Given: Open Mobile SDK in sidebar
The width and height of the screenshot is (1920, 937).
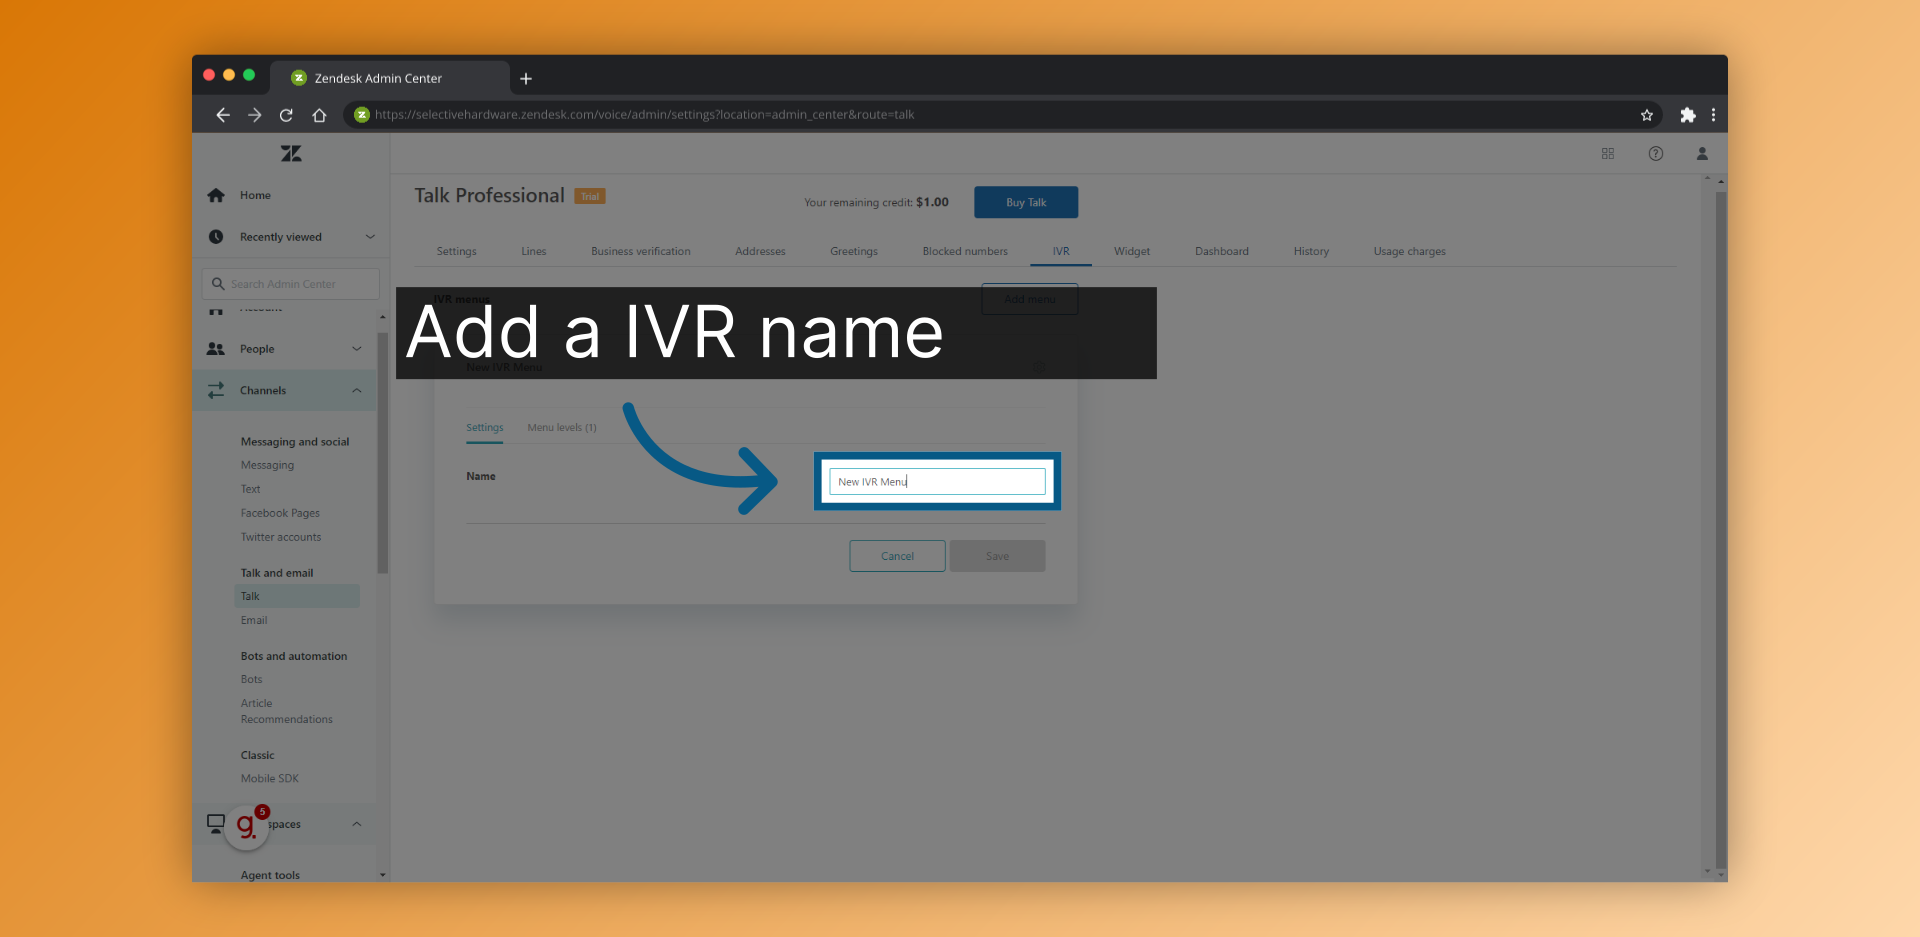Looking at the screenshot, I should click(x=269, y=778).
